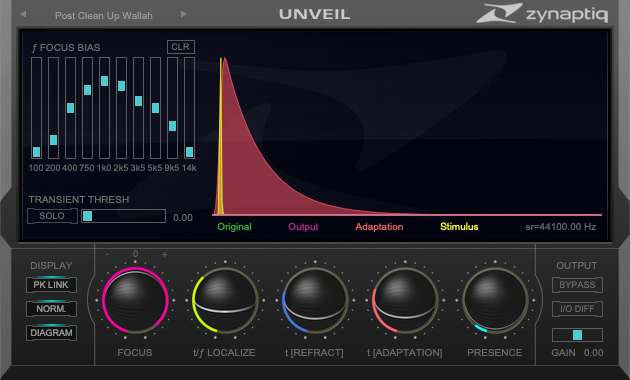Toggle the Adaptation curve legend
The width and height of the screenshot is (630, 380).
pyautogui.click(x=379, y=227)
